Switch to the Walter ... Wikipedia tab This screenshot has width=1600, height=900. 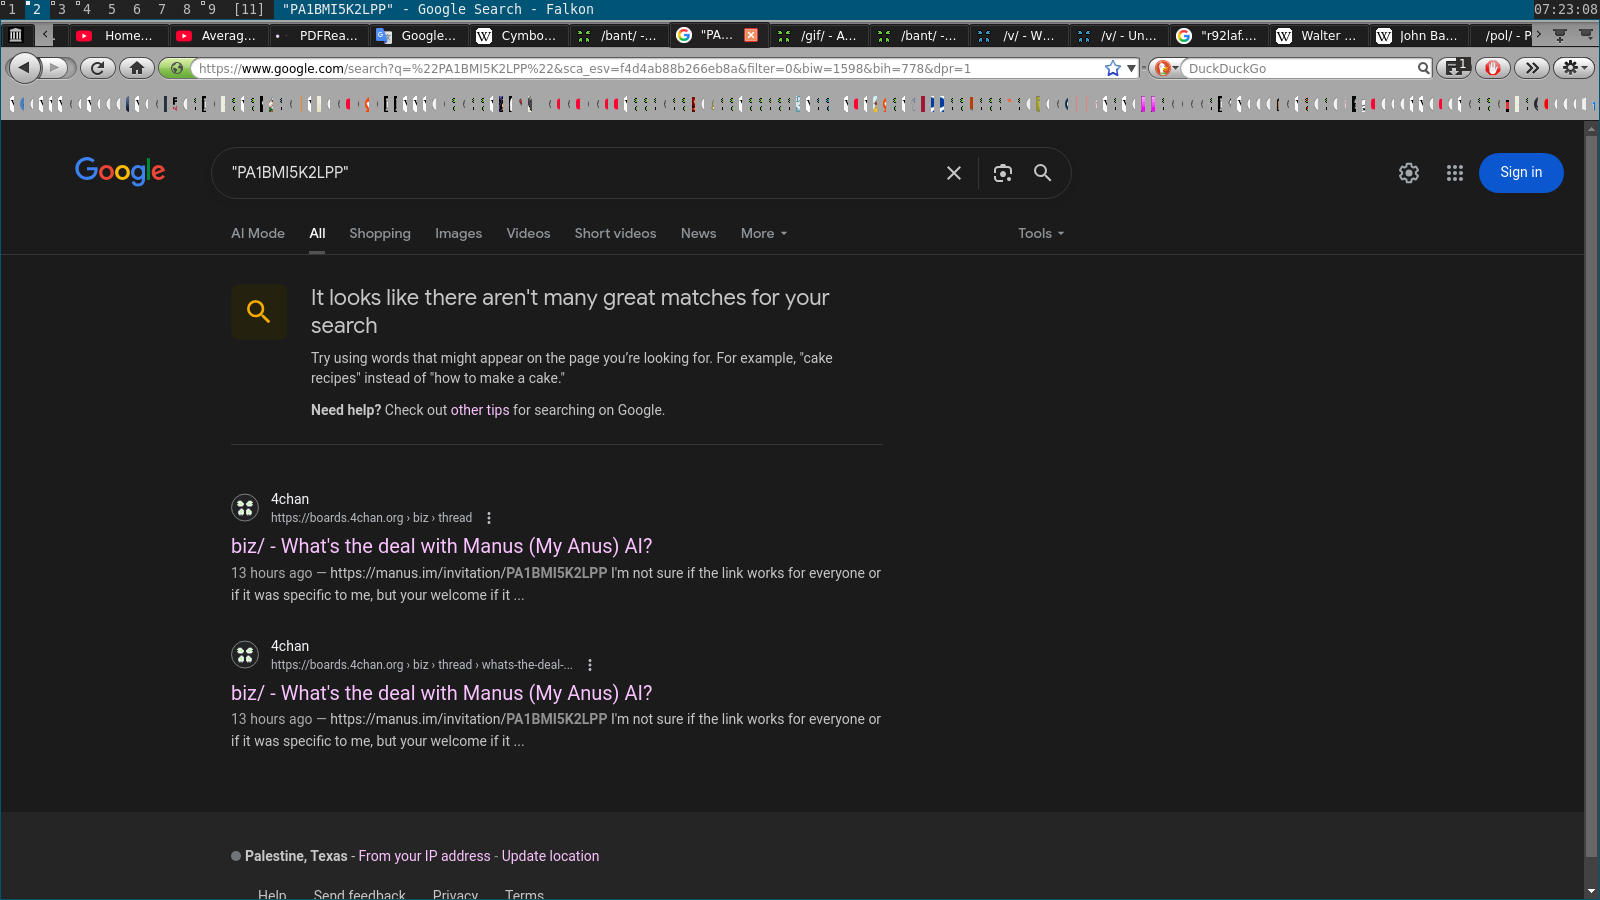coord(1318,35)
